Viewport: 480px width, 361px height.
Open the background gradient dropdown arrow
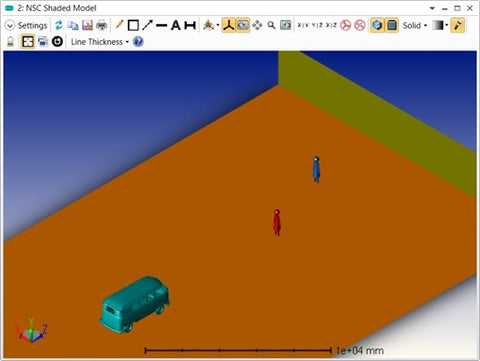point(447,25)
